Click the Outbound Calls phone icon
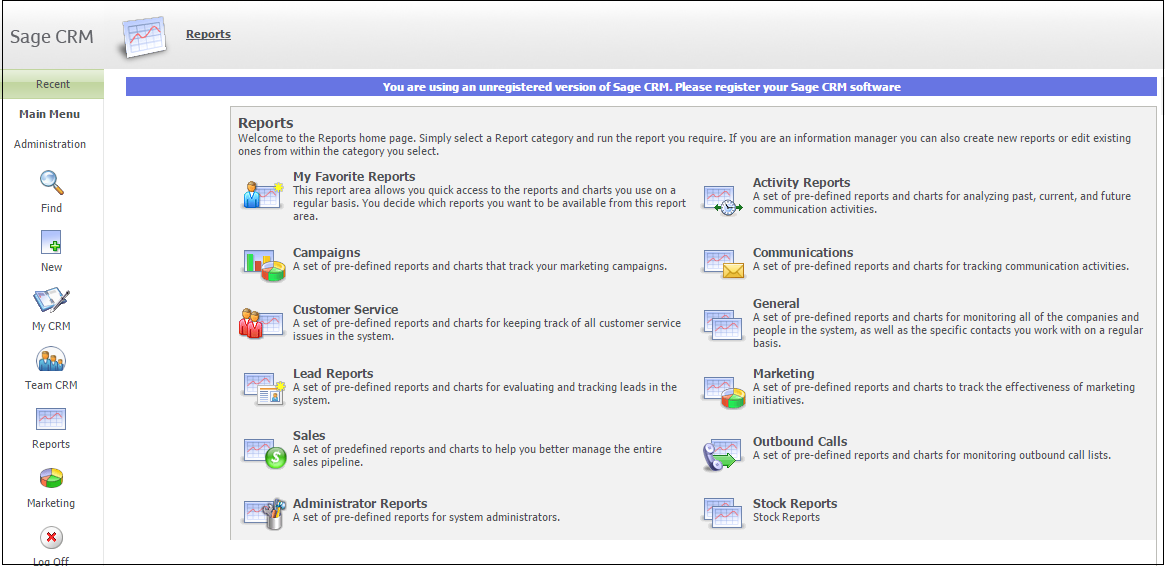This screenshot has width=1165, height=566. [x=723, y=455]
